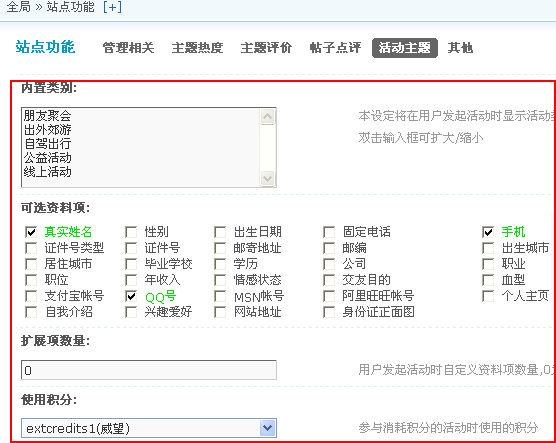Uncheck the 手机 checkbox
This screenshot has width=556, height=443.
[488, 232]
